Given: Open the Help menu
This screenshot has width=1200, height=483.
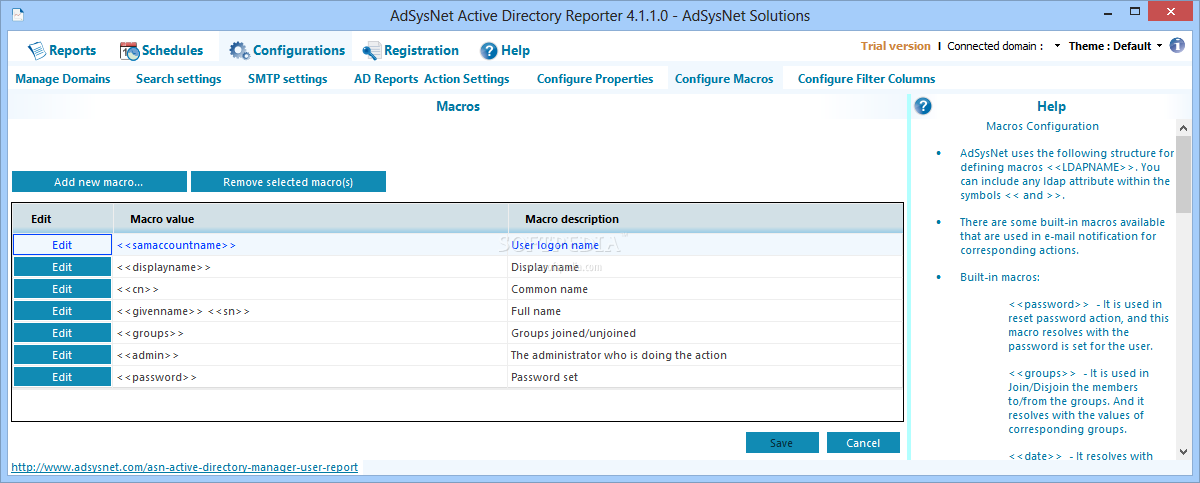Looking at the screenshot, I should pos(505,50).
